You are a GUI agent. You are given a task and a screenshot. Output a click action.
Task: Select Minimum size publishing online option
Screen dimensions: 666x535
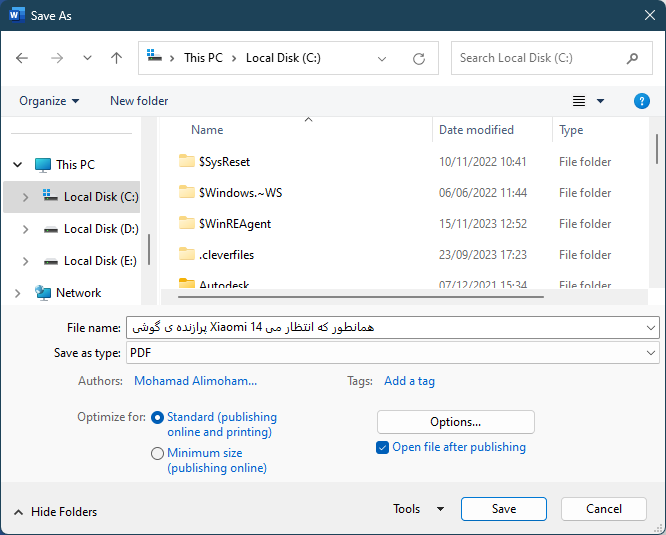[x=158, y=453]
